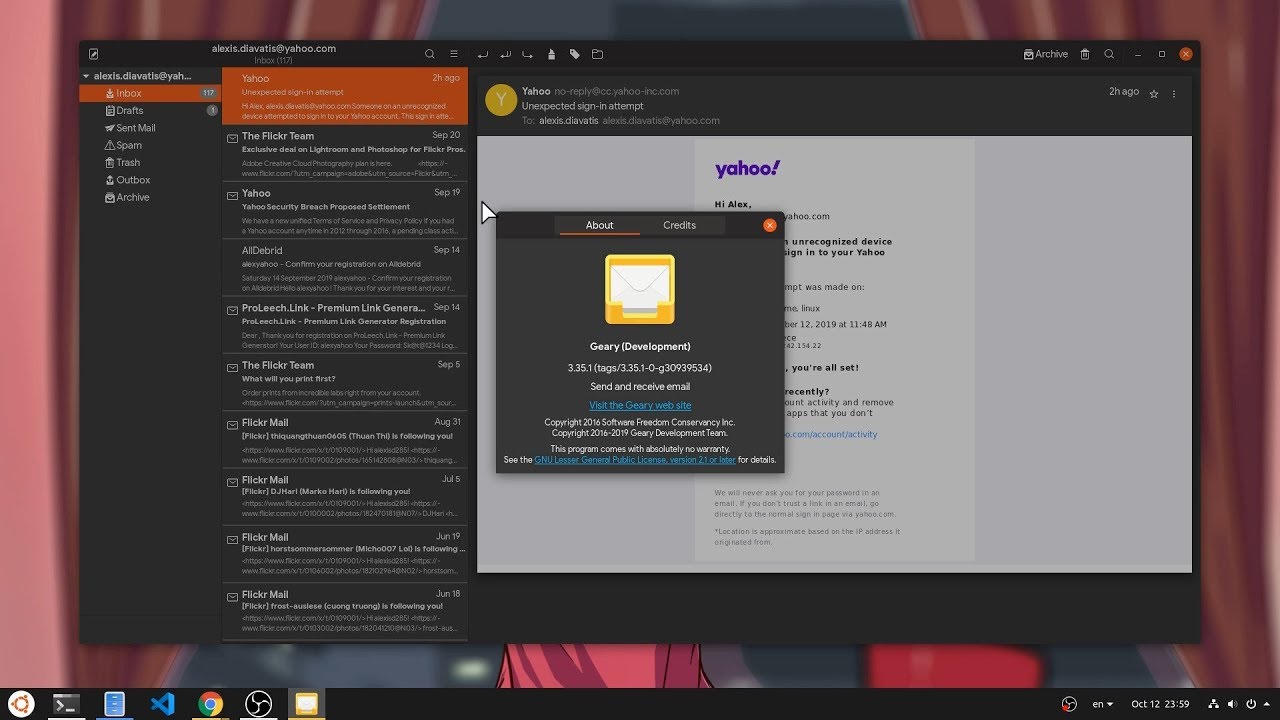Screen dimensions: 1280x720
Task: Launch Terminal from the taskbar
Action: tap(67, 704)
